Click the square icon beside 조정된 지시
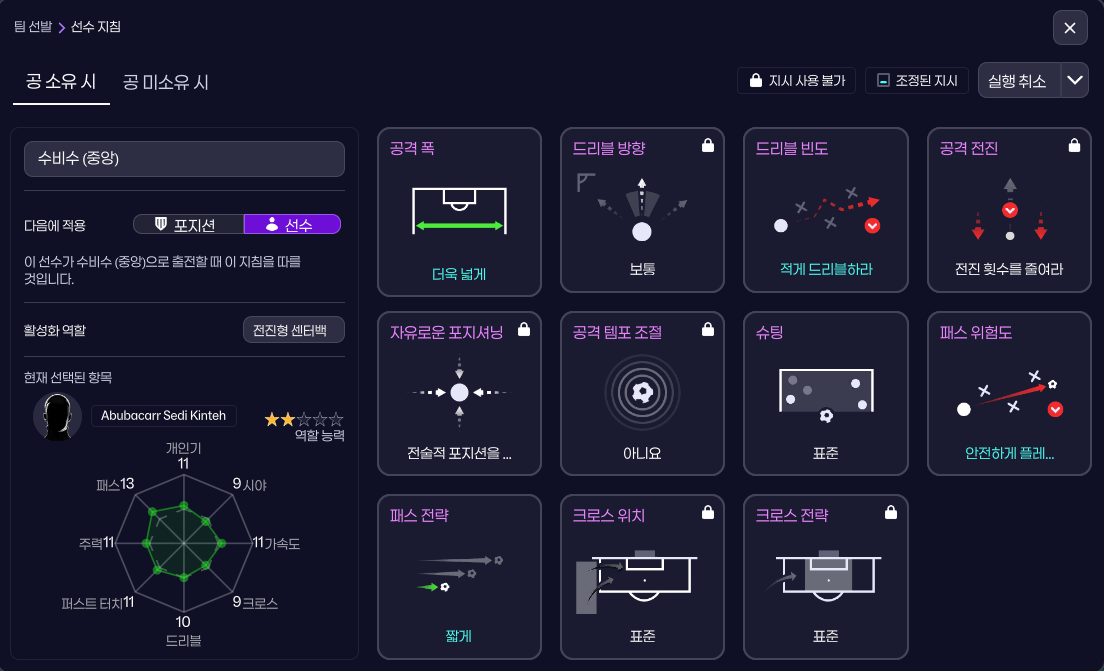1104x671 pixels. click(882, 81)
